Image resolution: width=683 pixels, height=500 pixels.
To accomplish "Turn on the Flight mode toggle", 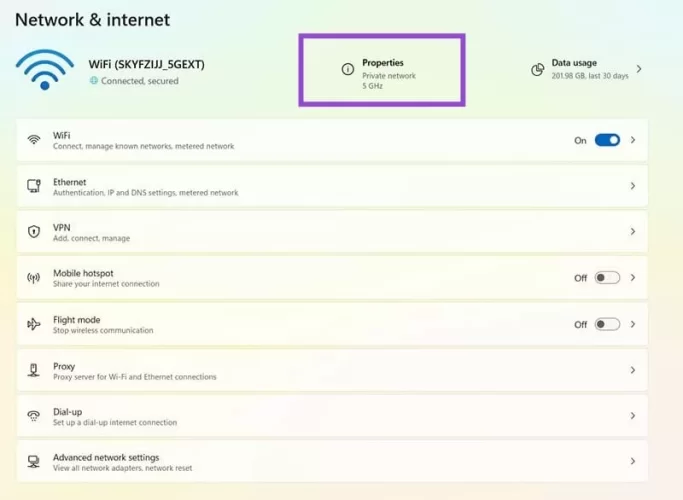I will click(x=607, y=324).
